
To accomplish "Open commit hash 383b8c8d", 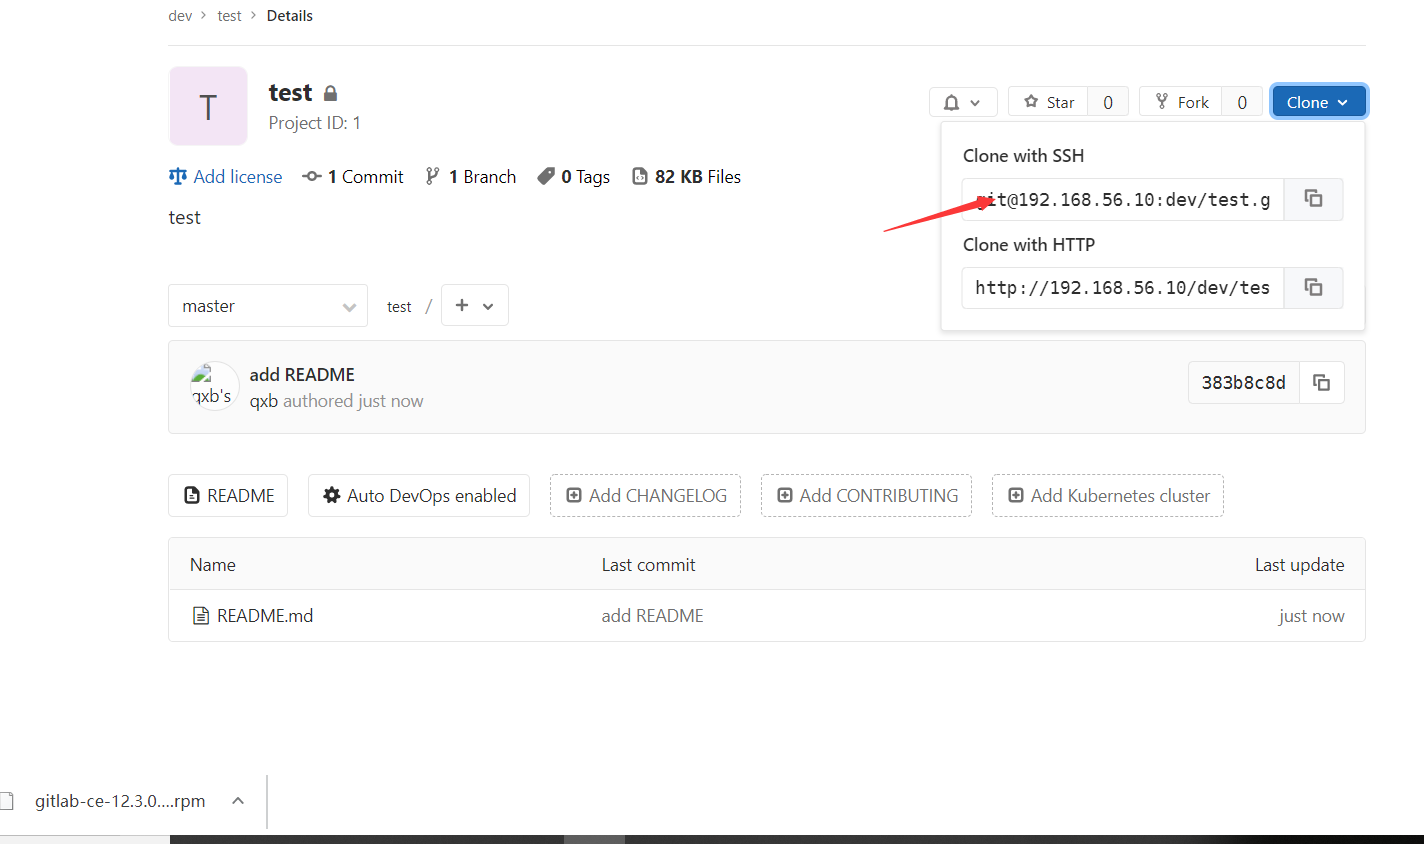I will click(1244, 383).
